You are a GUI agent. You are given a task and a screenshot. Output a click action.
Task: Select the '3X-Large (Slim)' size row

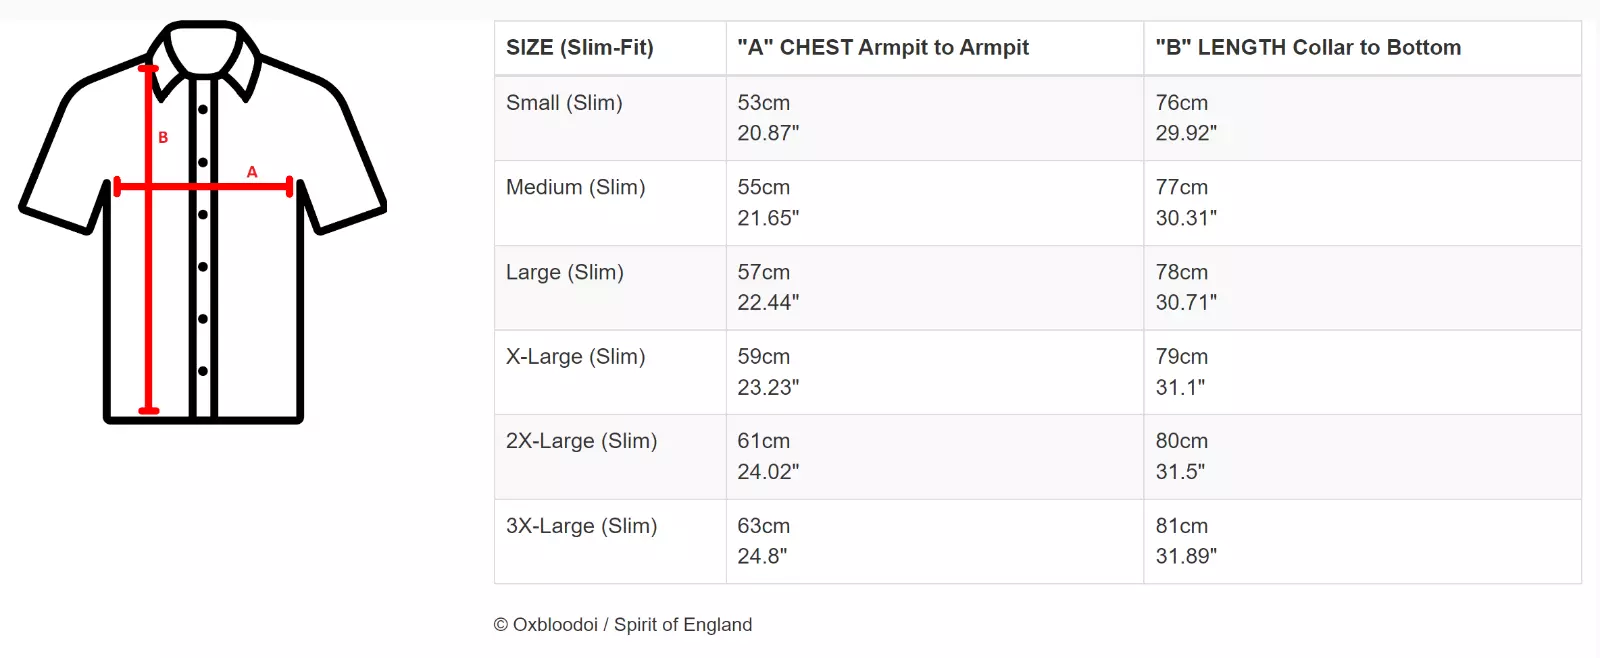(1038, 541)
